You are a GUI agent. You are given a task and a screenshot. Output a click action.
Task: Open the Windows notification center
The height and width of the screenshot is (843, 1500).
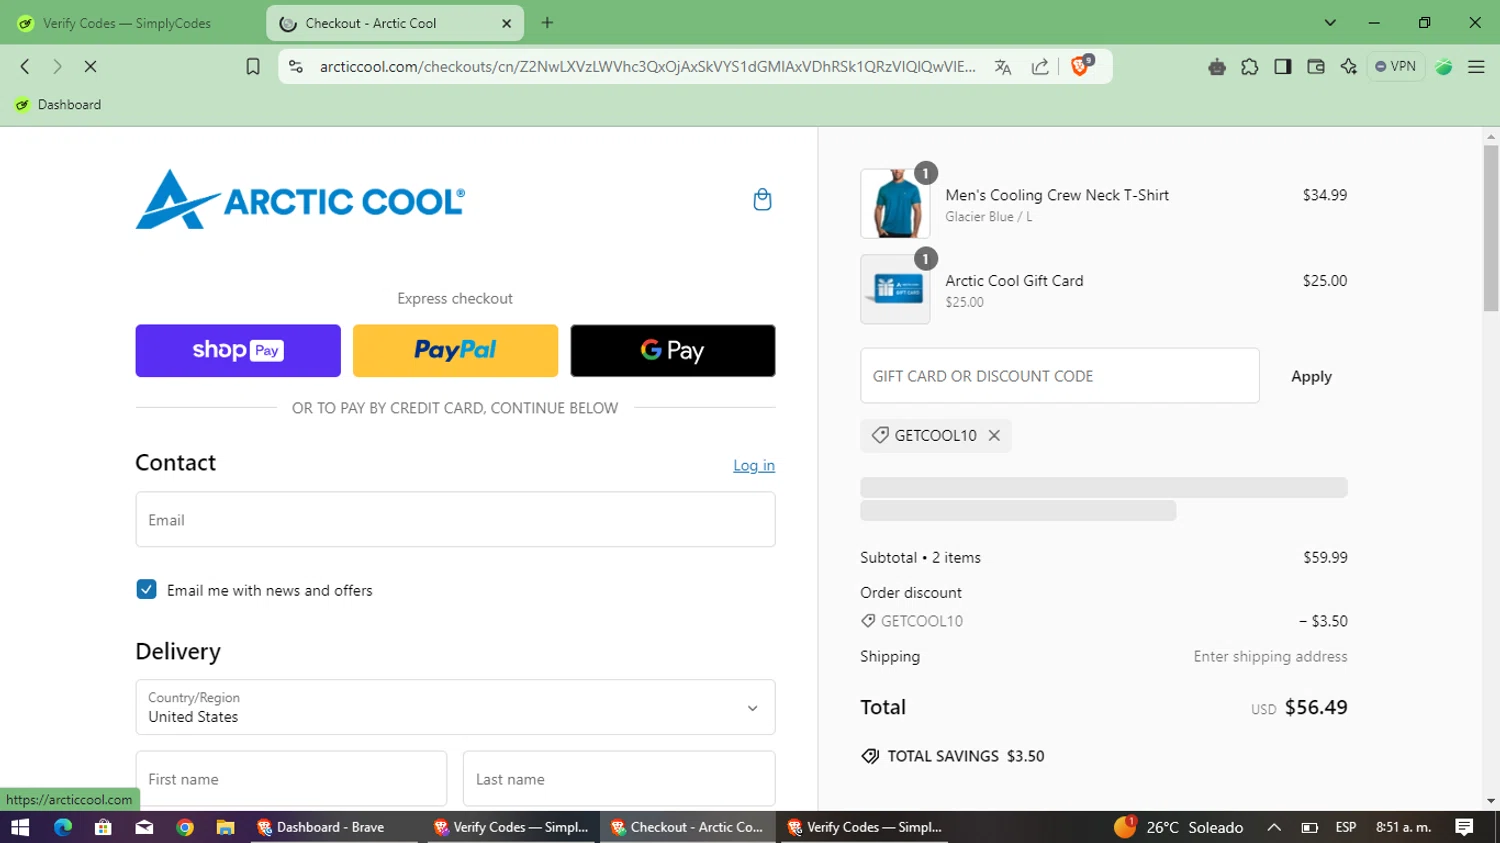[1464, 827]
